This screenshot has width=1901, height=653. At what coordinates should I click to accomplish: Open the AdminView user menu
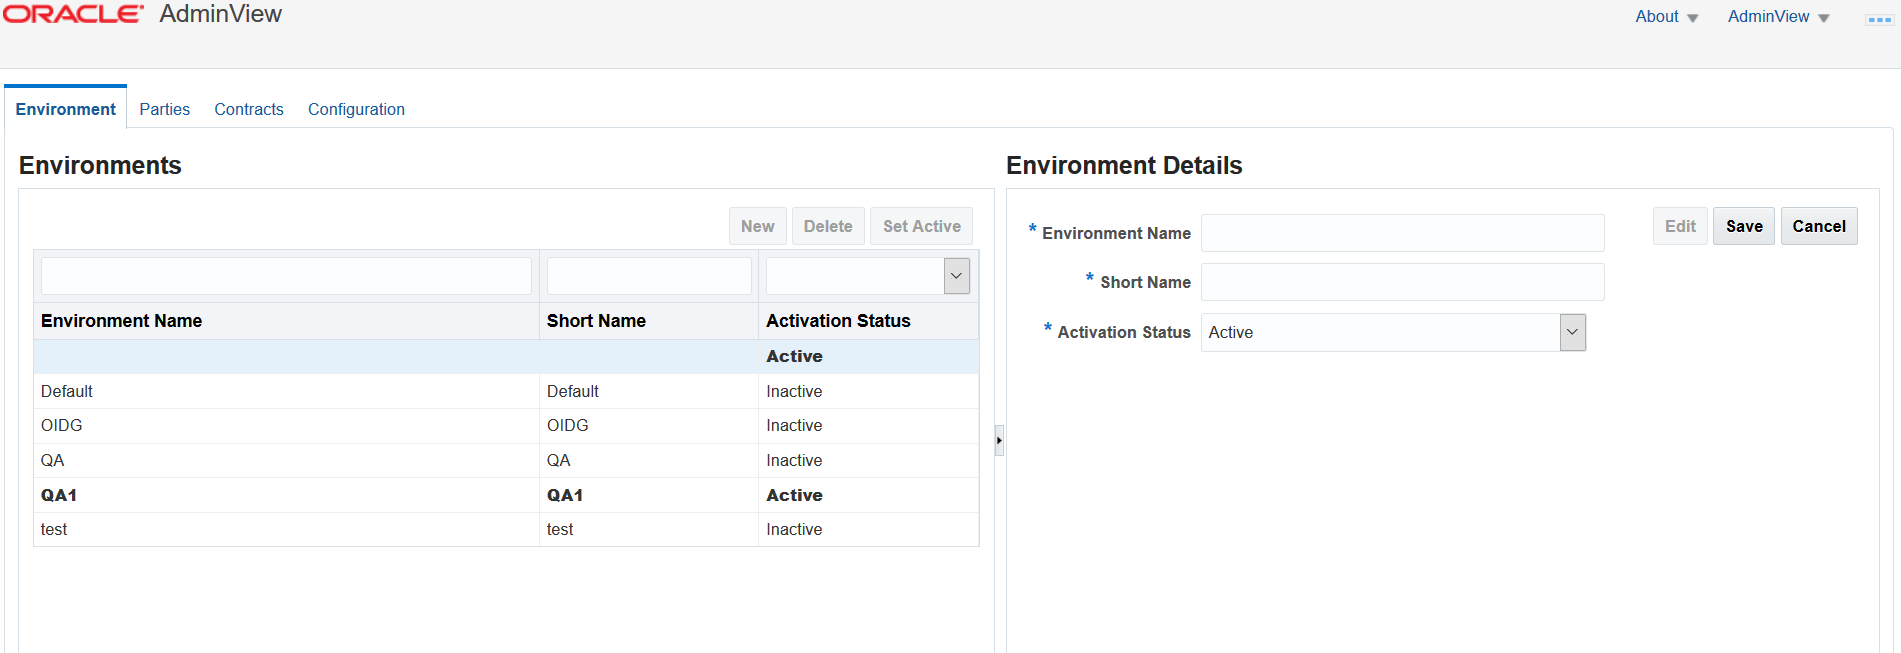pos(1778,17)
